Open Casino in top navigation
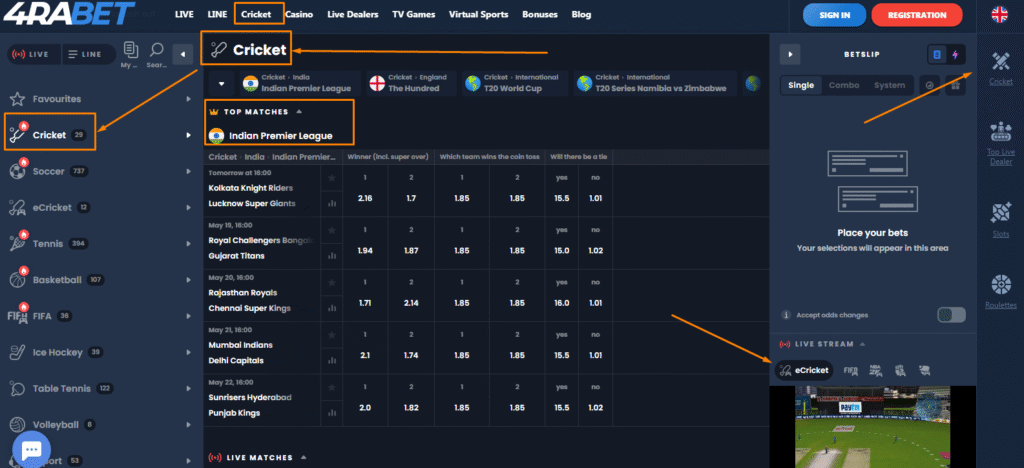1024x468 pixels. [x=299, y=14]
